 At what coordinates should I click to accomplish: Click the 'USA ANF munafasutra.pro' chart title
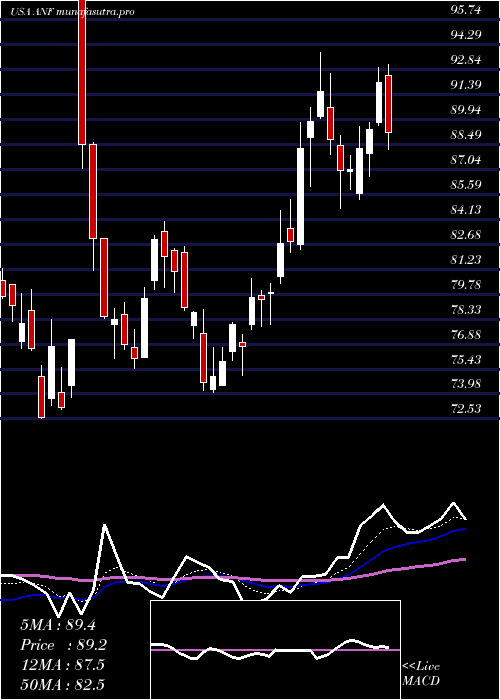[x=73, y=12]
